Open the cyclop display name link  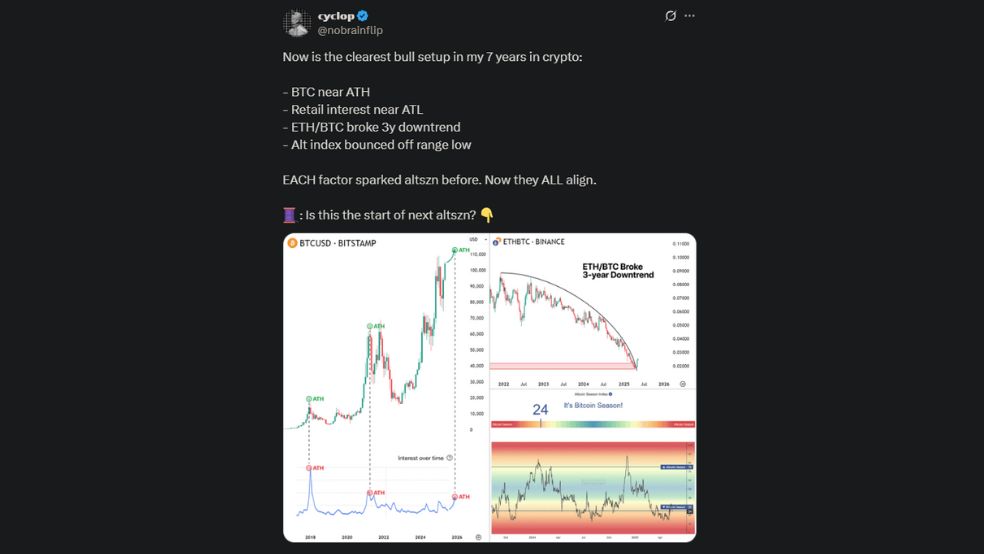(336, 16)
